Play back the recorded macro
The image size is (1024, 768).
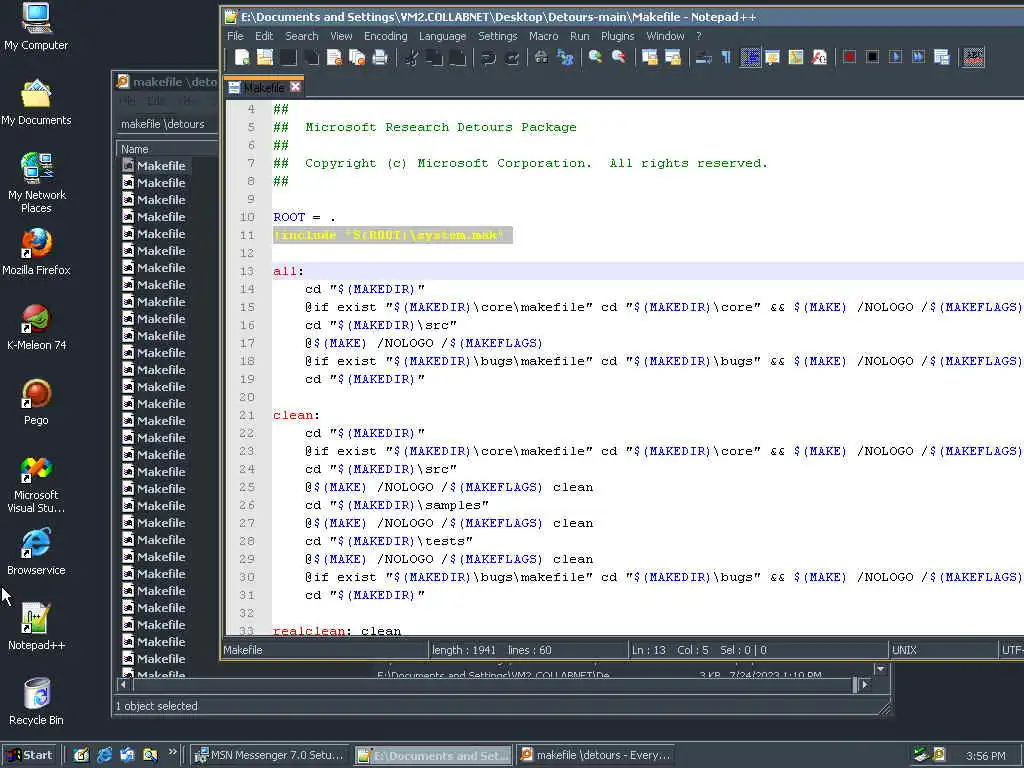point(895,57)
